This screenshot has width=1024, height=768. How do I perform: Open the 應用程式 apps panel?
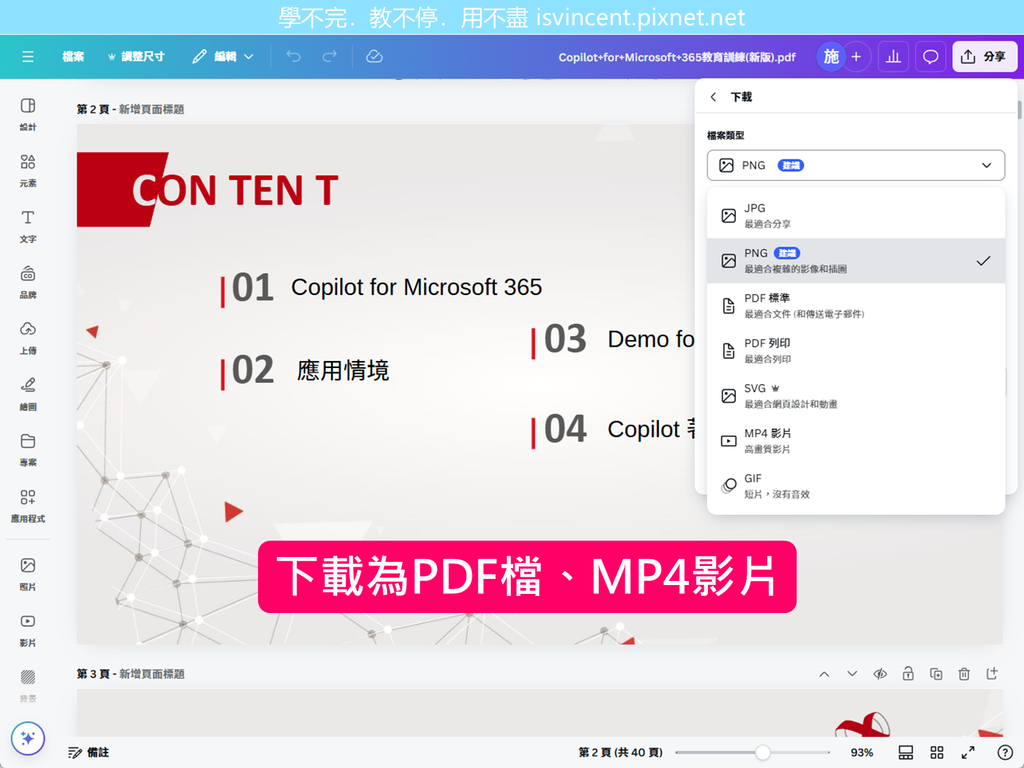click(28, 505)
